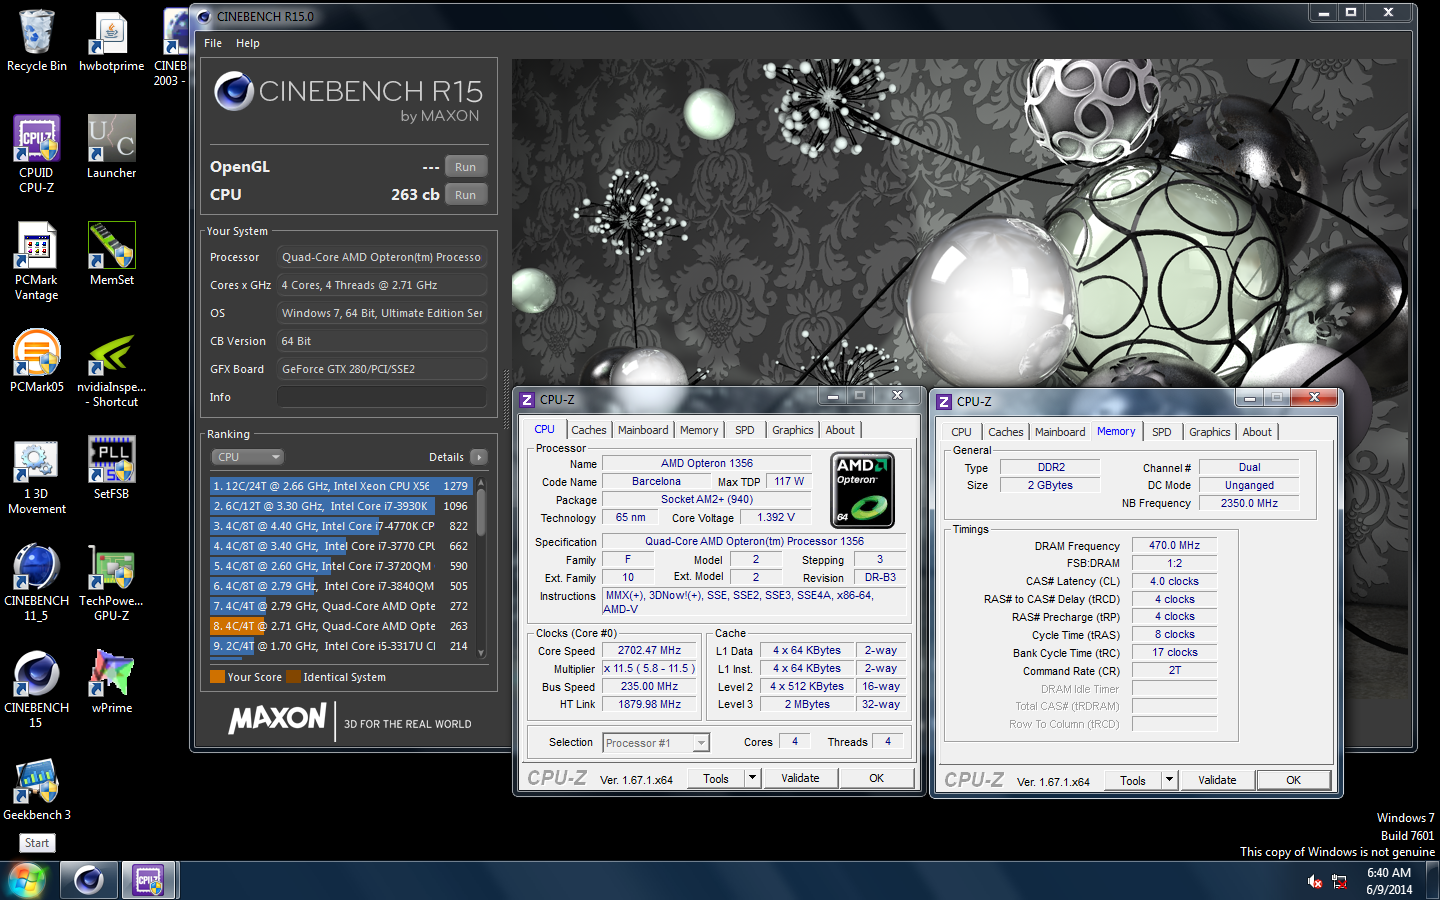
Task: Switch to Graphics tab in left CPU-Z
Action: click(x=793, y=430)
